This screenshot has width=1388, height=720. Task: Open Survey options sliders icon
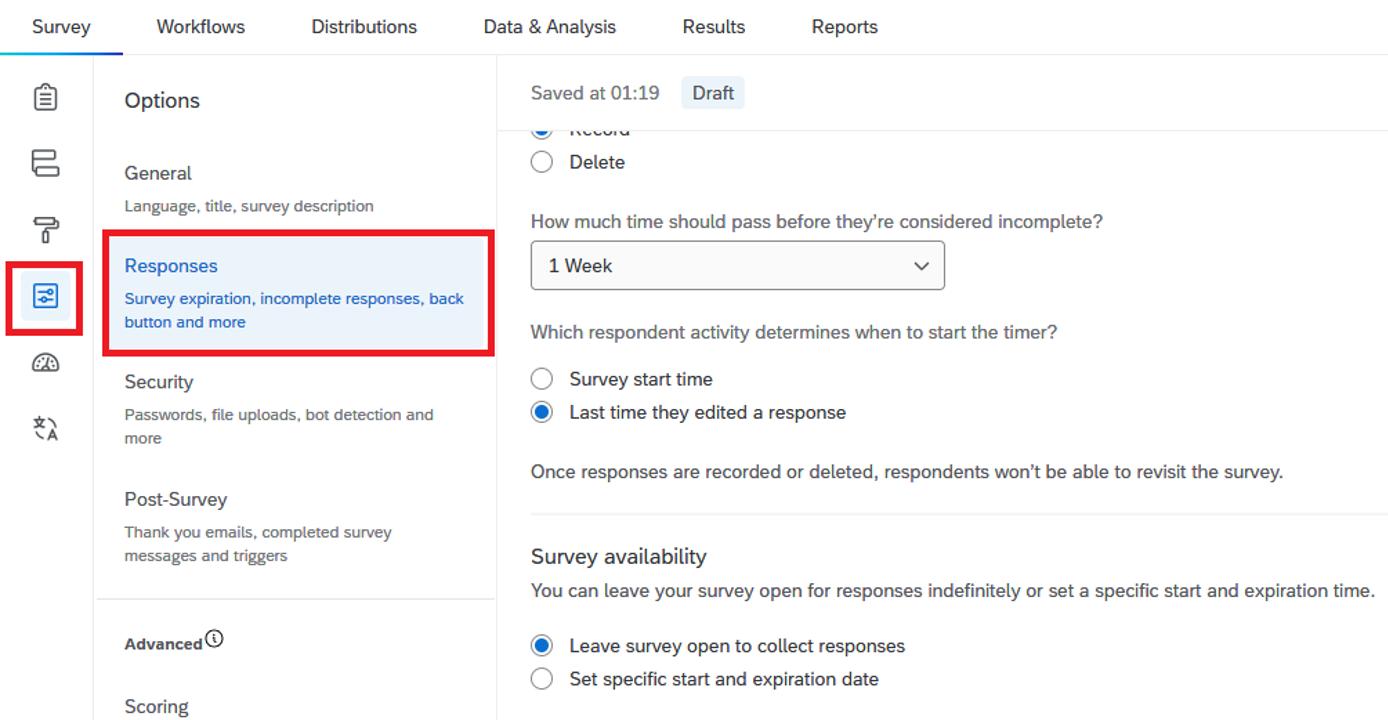pos(45,296)
